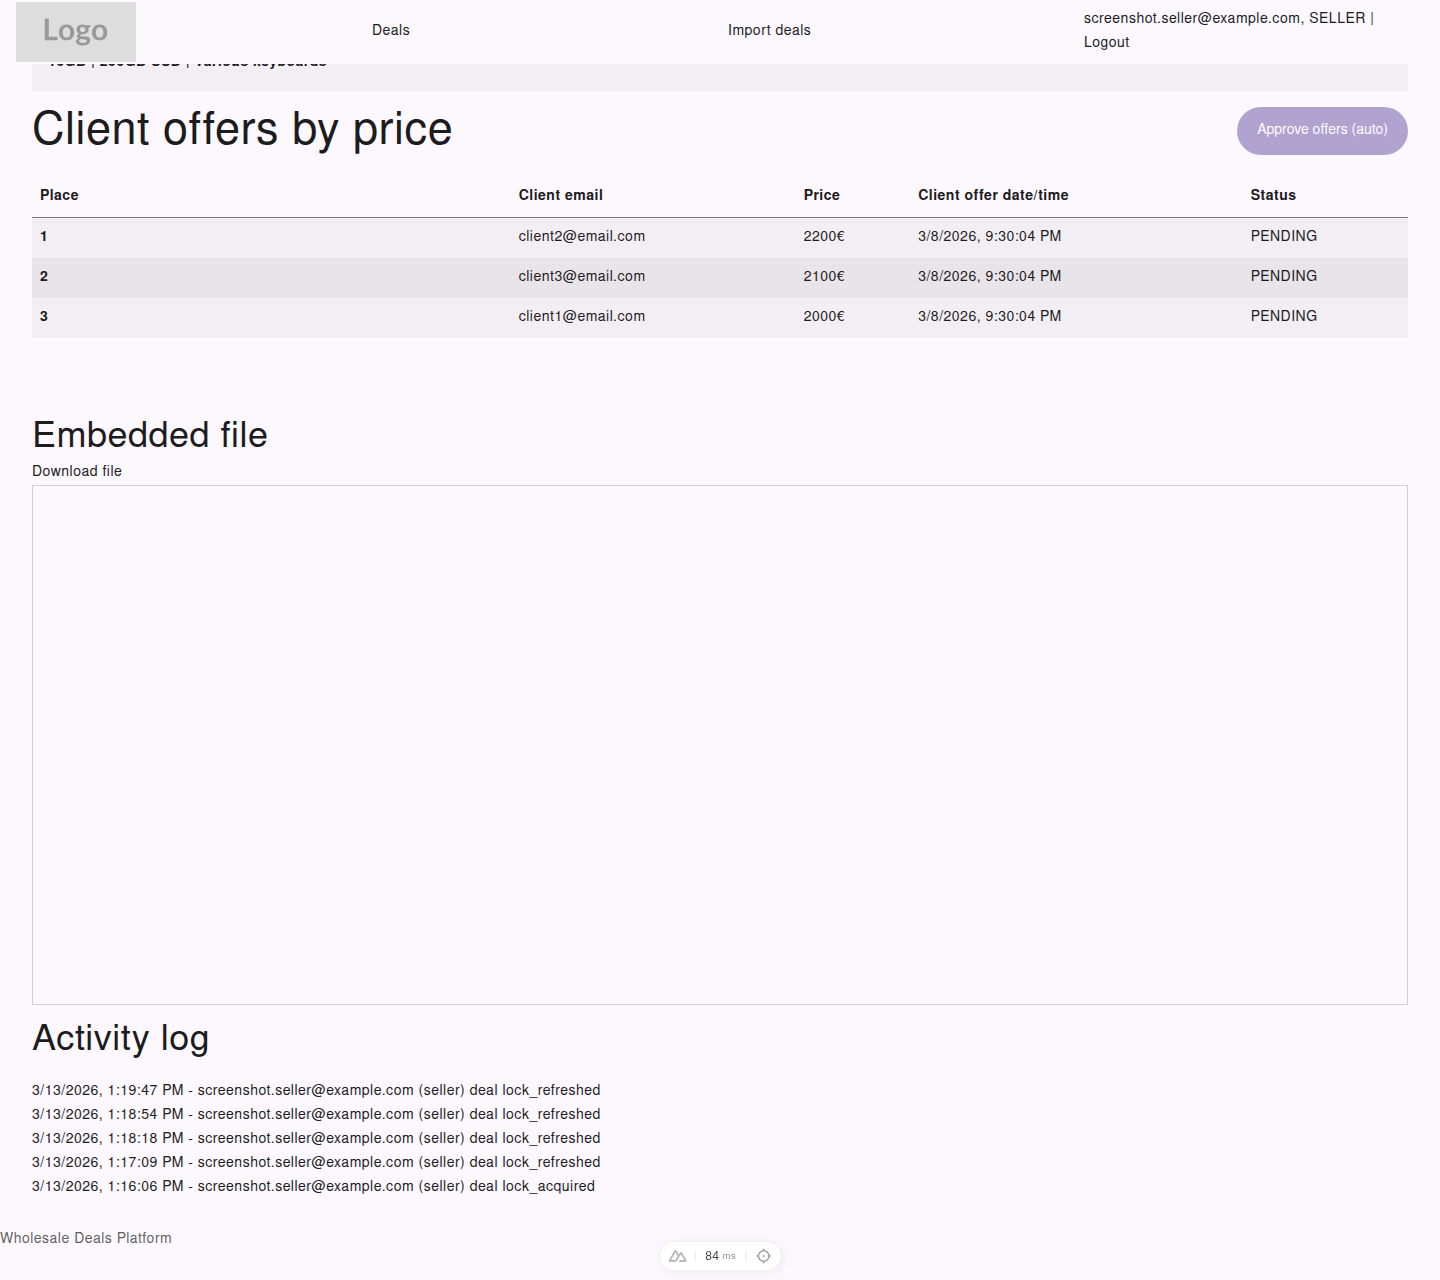Click the Approve offers (auto) button
This screenshot has width=1440, height=1280.
point(1321,130)
